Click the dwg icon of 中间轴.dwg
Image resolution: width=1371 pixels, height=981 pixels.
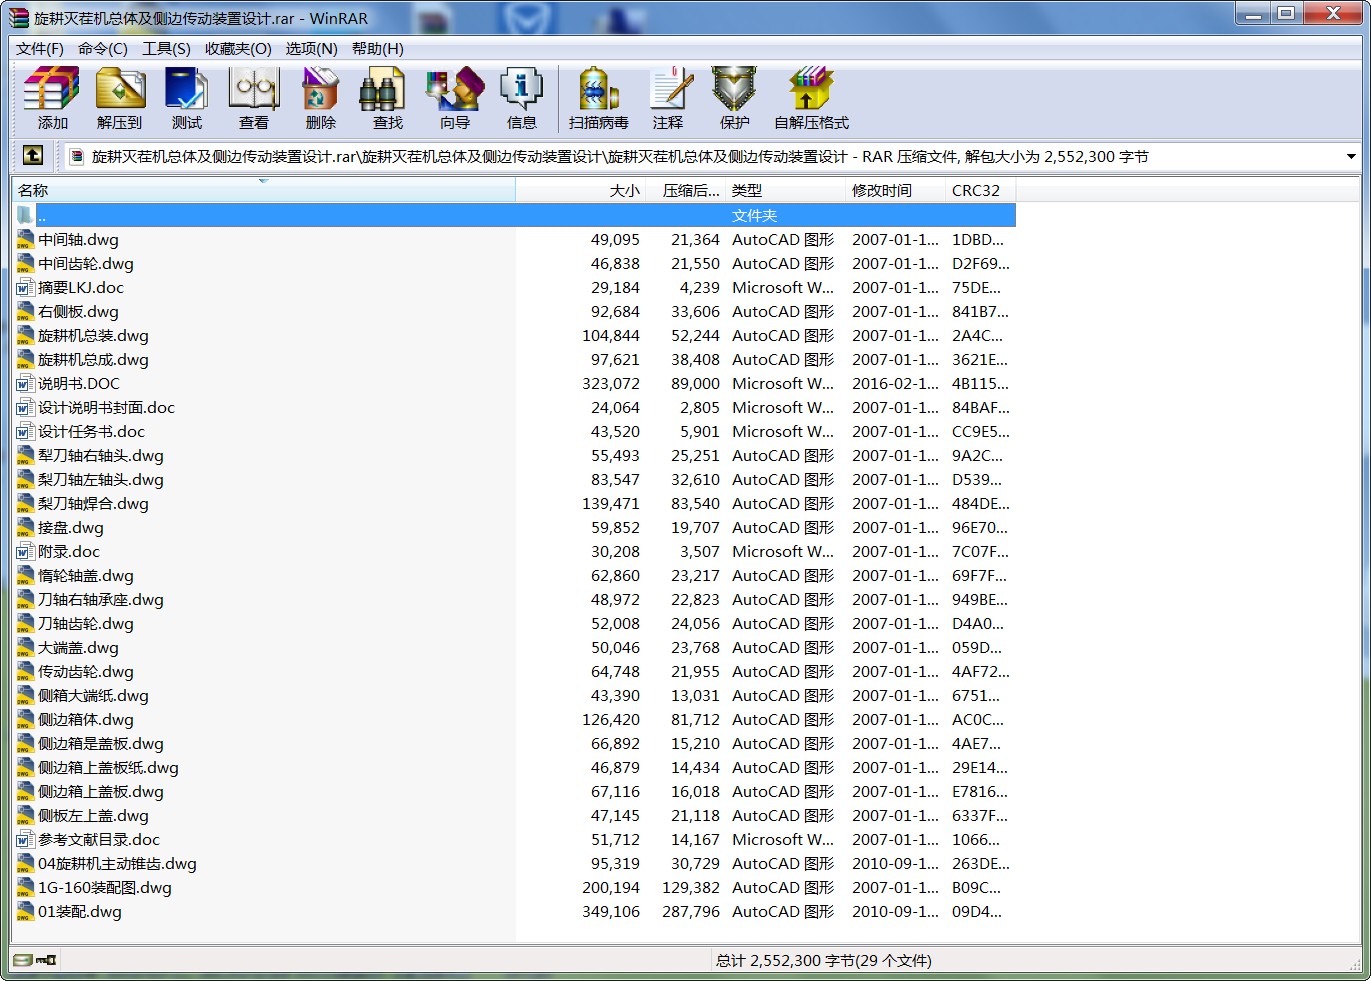point(25,240)
